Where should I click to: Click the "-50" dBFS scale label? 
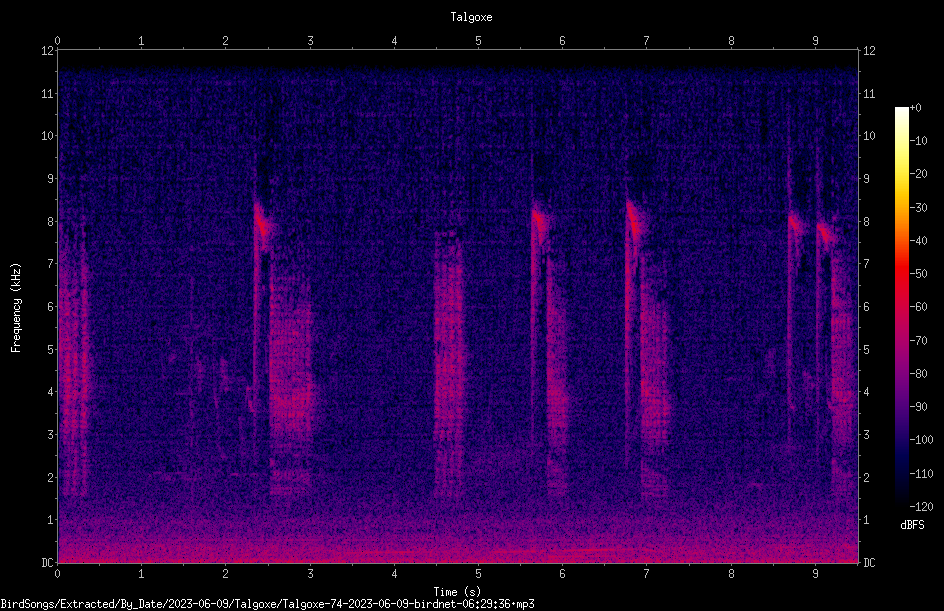point(918,274)
